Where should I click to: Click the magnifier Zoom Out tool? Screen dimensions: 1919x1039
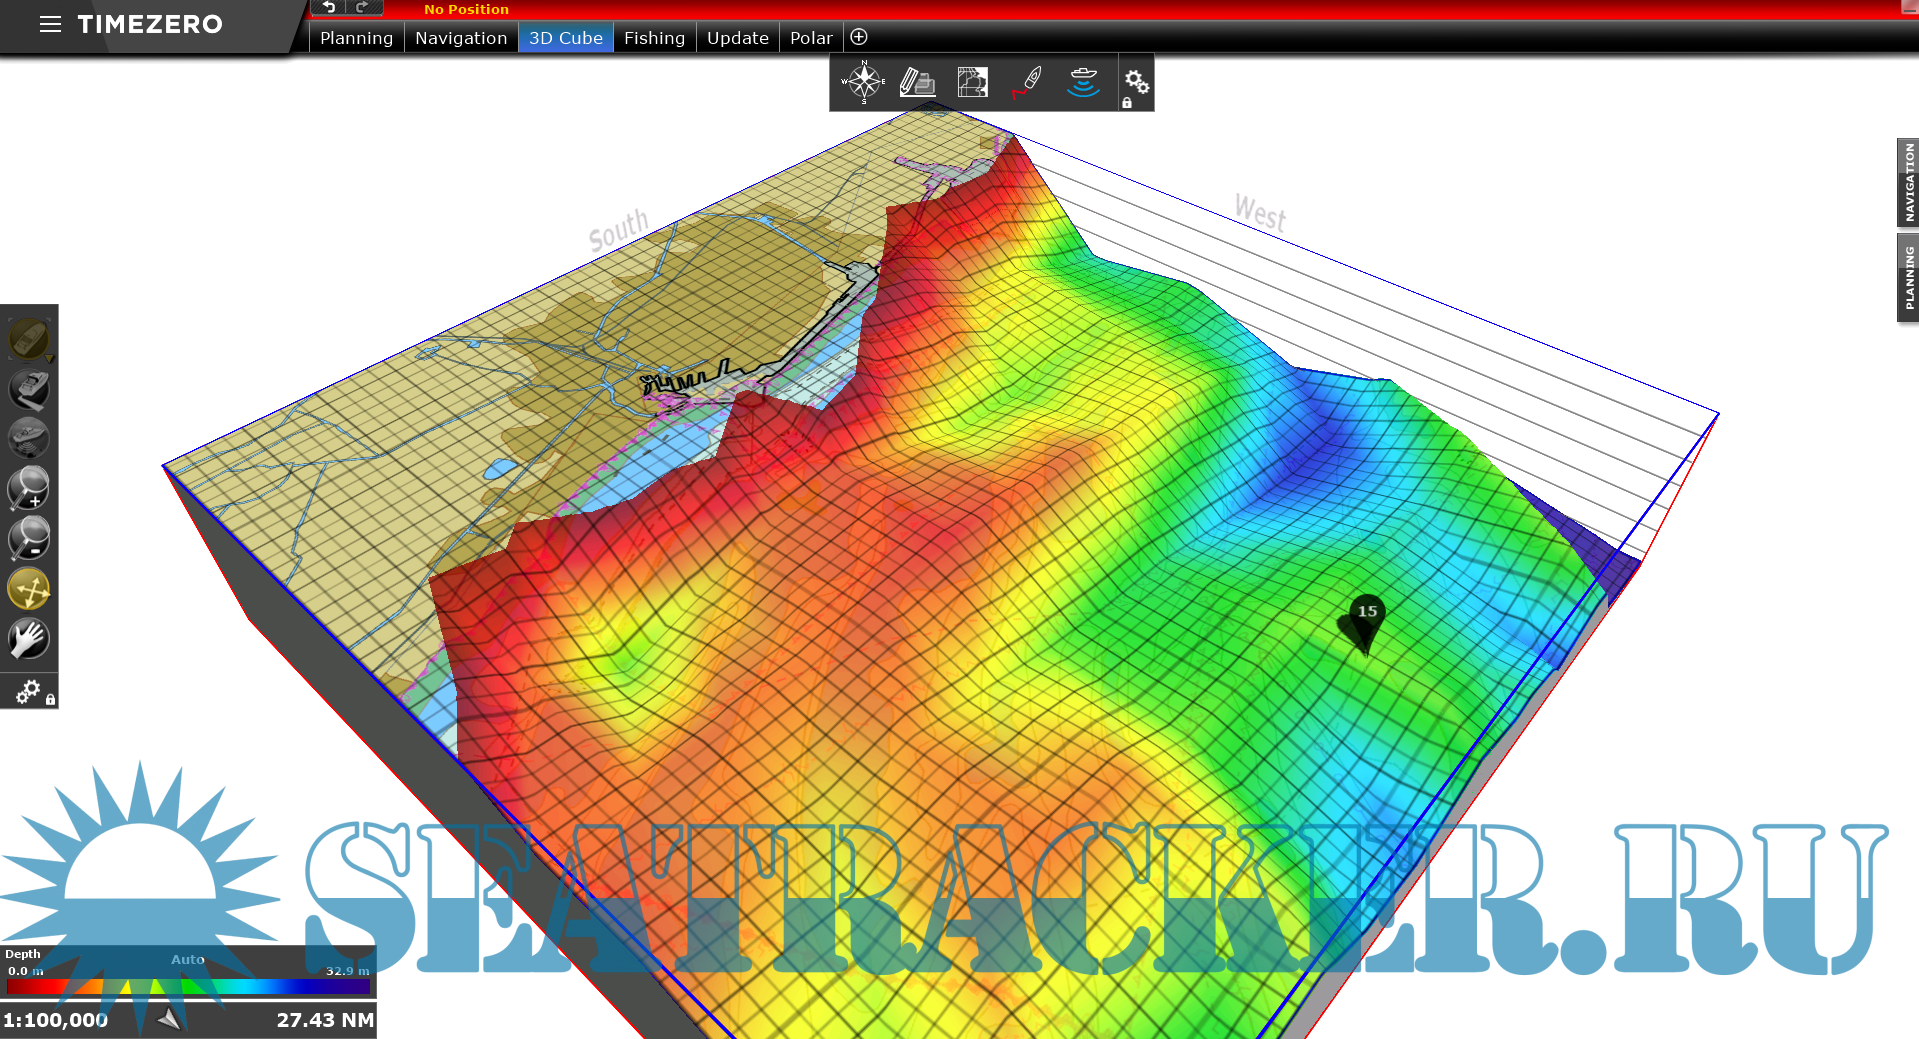tap(29, 538)
